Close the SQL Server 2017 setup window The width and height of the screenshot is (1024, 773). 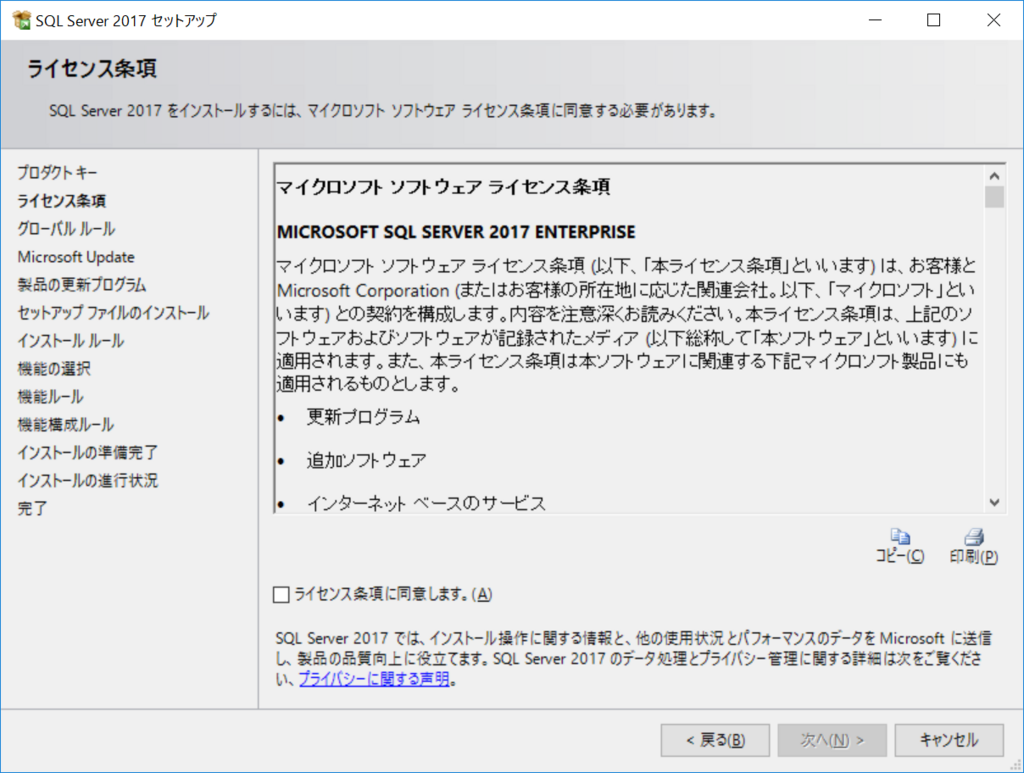[x=993, y=20]
